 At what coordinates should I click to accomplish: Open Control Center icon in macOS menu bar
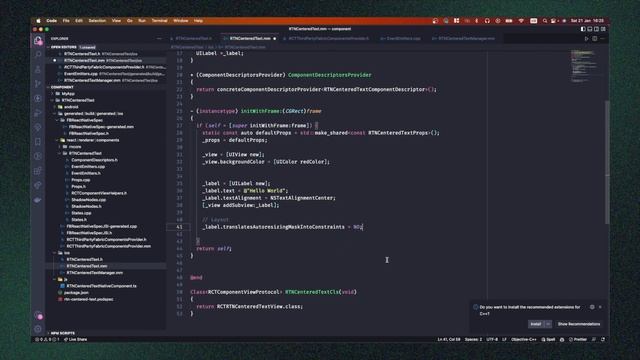554,21
